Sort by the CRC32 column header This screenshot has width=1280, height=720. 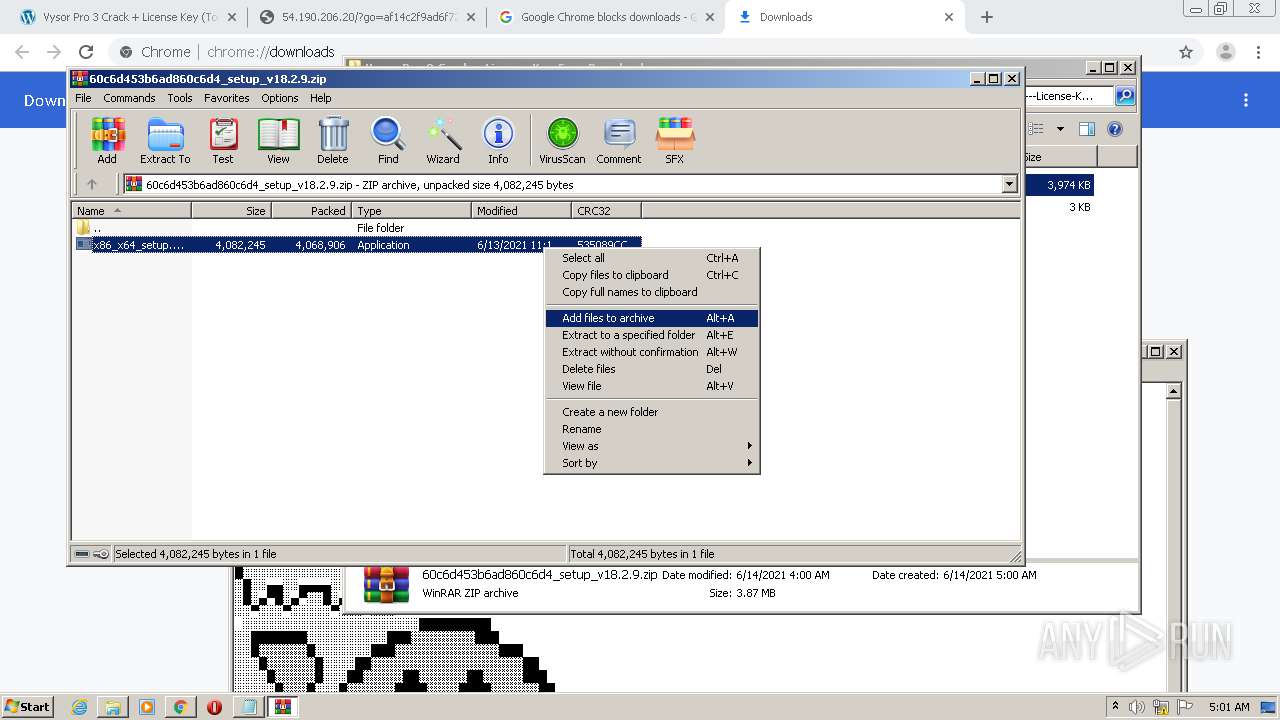pyautogui.click(x=606, y=210)
